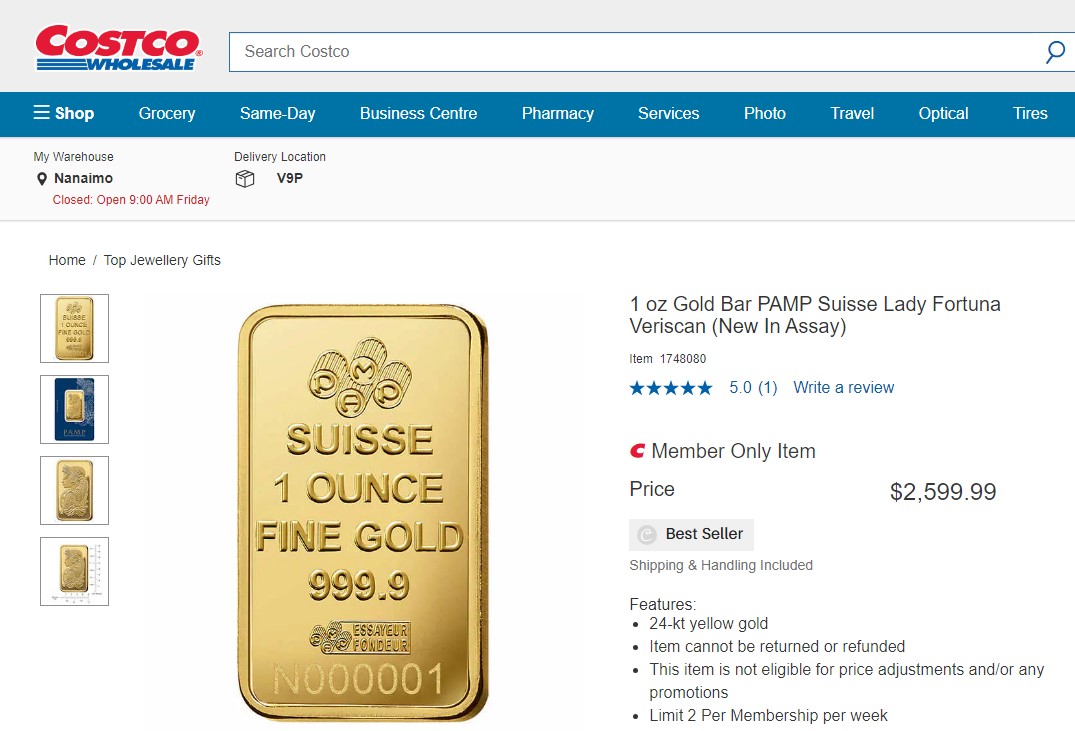The width and height of the screenshot is (1075, 731).
Task: Select the first gold bar front thumbnail
Action: pos(74,328)
